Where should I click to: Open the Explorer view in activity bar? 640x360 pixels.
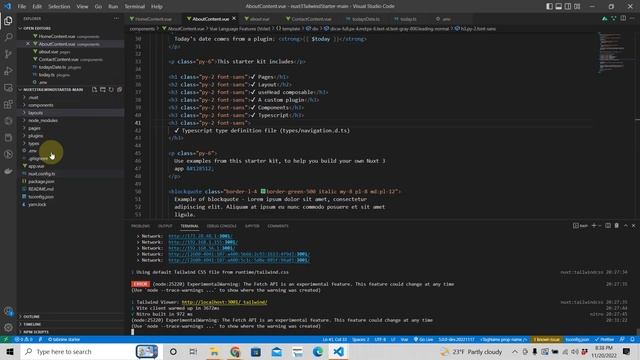point(8,21)
